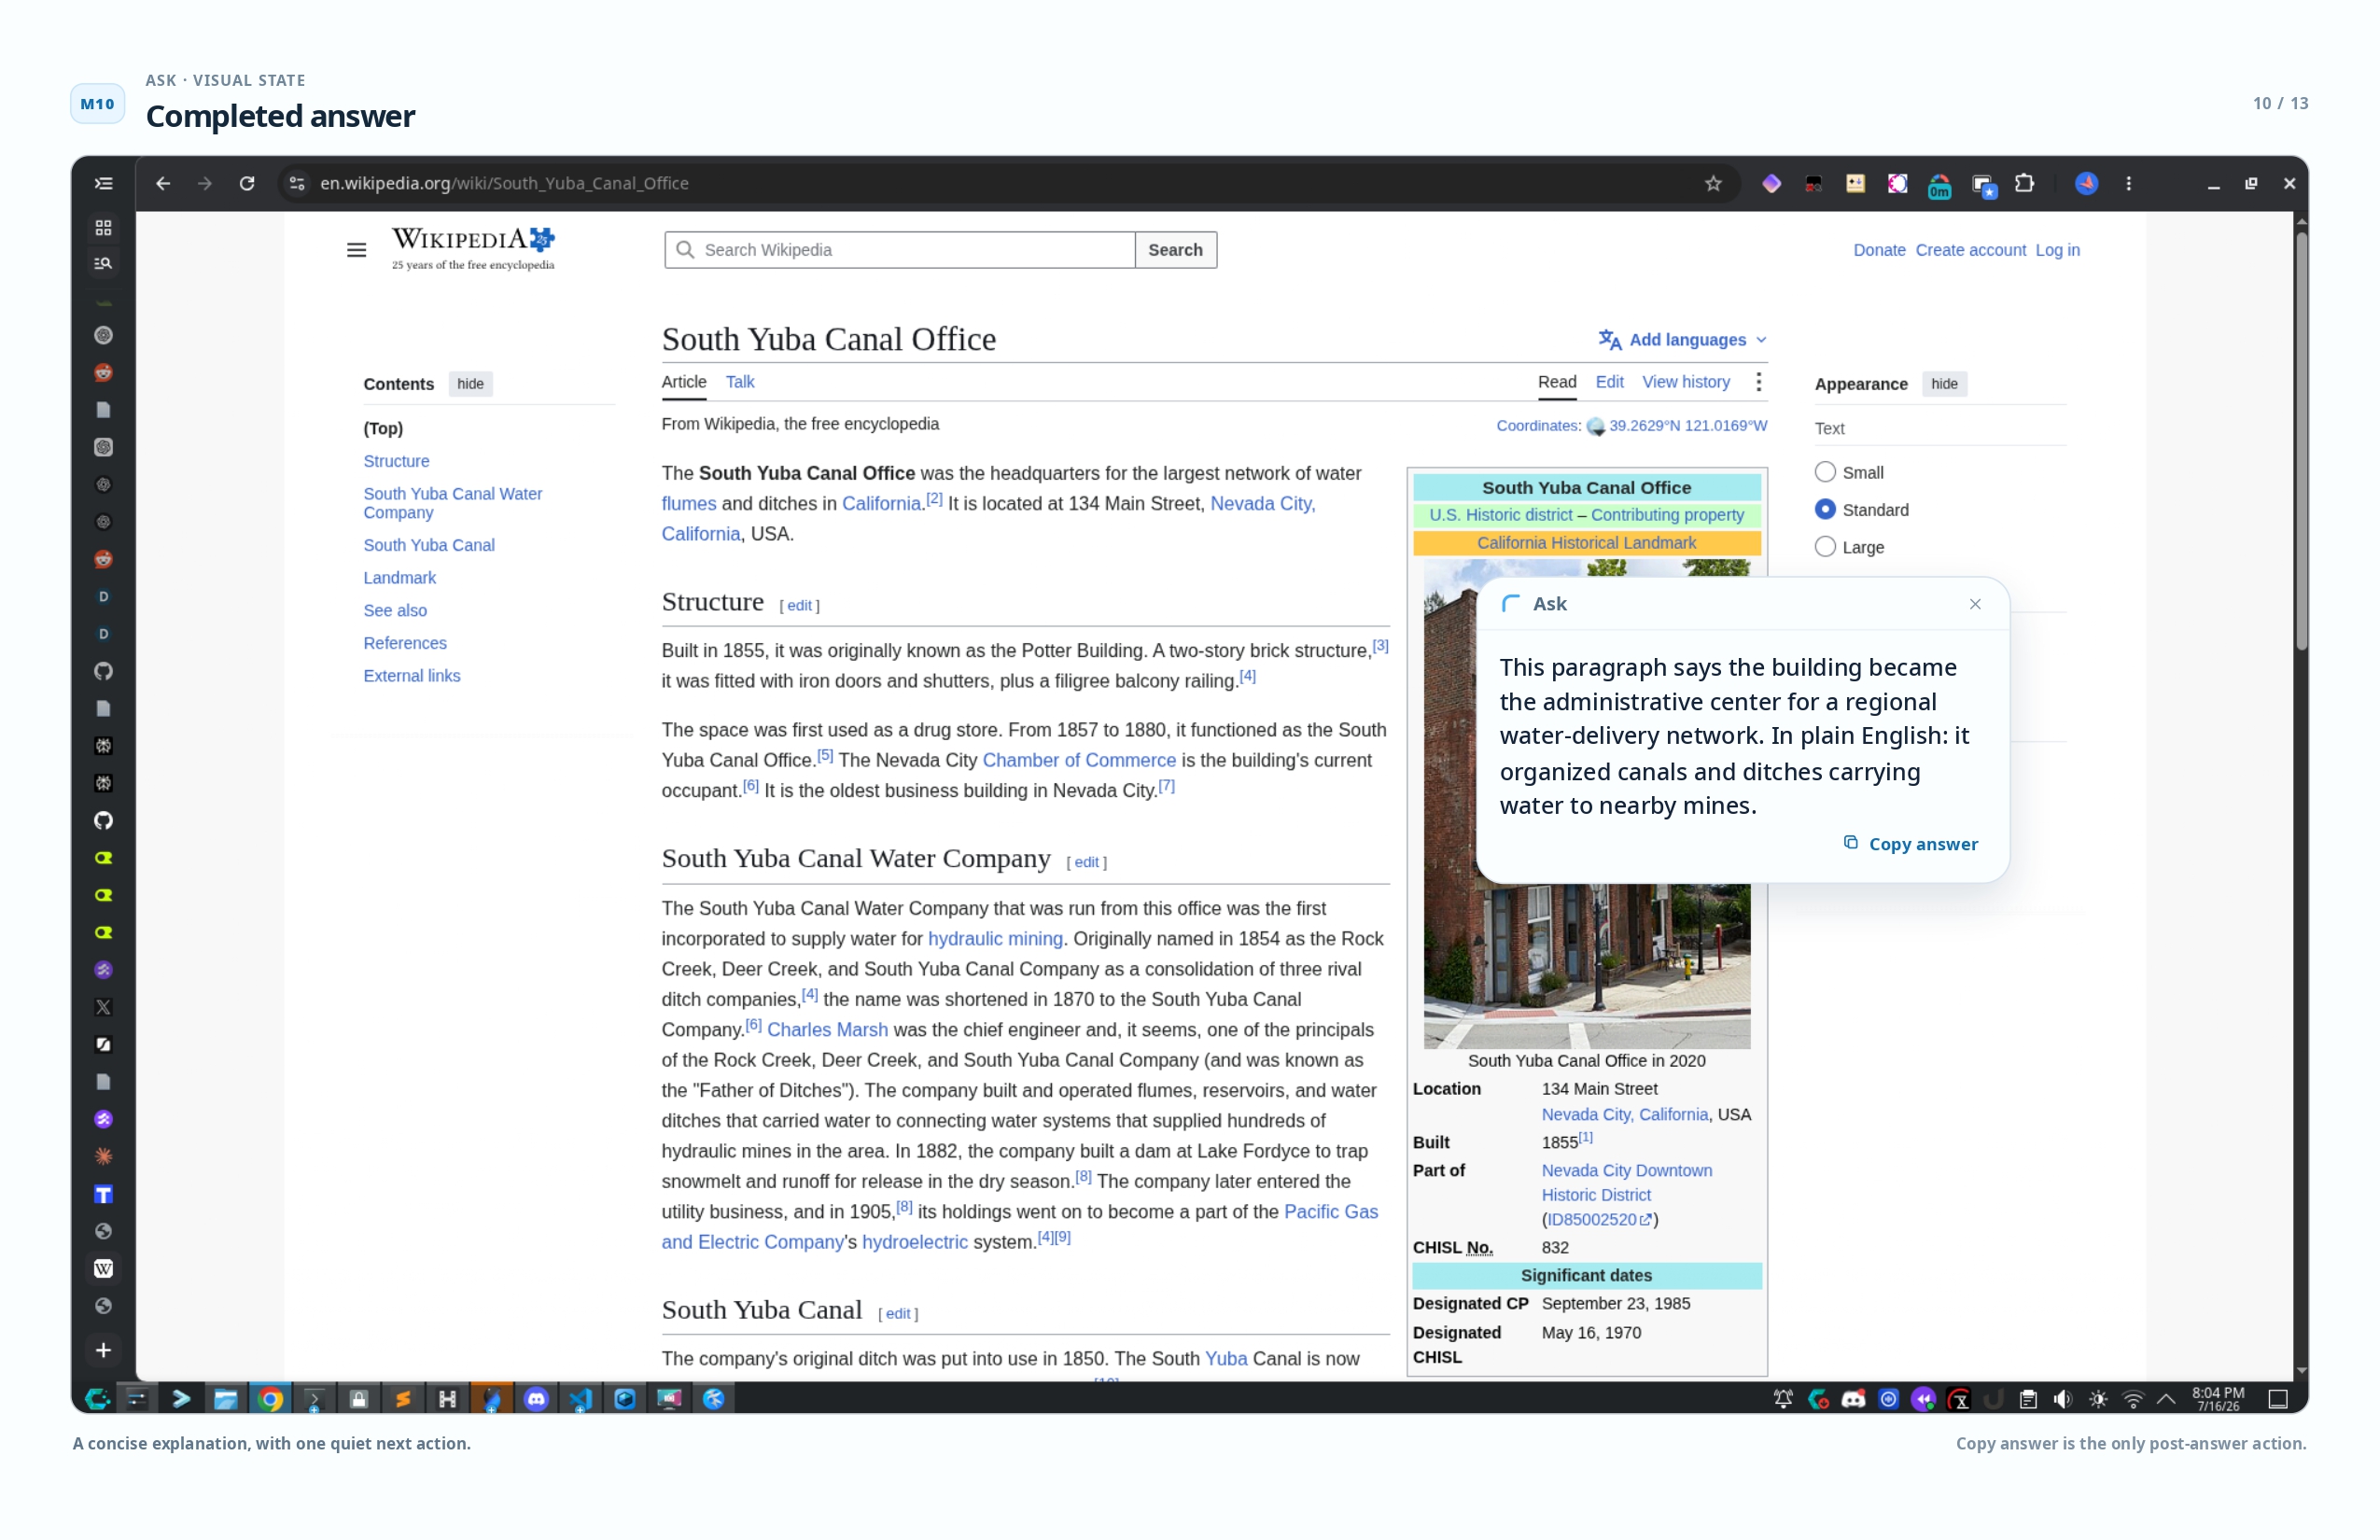Screen dimensions: 2380x1540
Task: Expand the Add languages dropdown
Action: click(1682, 340)
